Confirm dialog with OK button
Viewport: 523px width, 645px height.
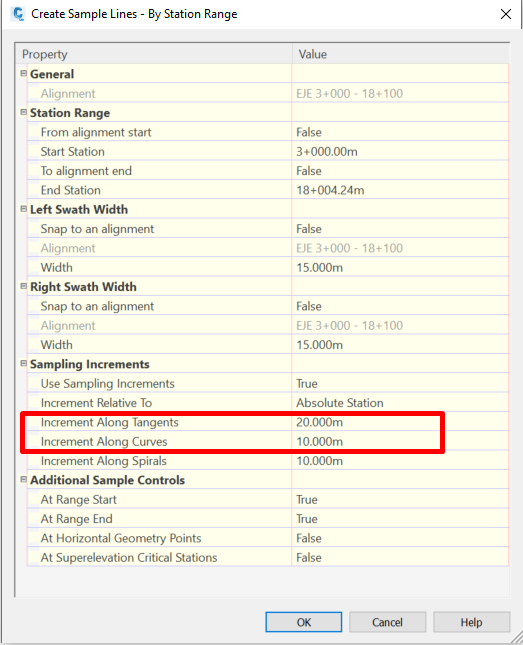tap(304, 622)
